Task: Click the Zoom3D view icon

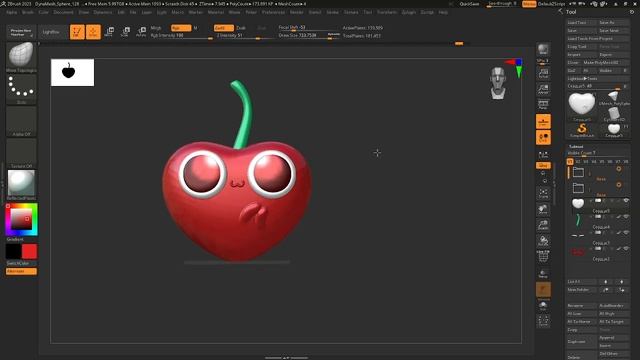Action: pyautogui.click(x=543, y=225)
